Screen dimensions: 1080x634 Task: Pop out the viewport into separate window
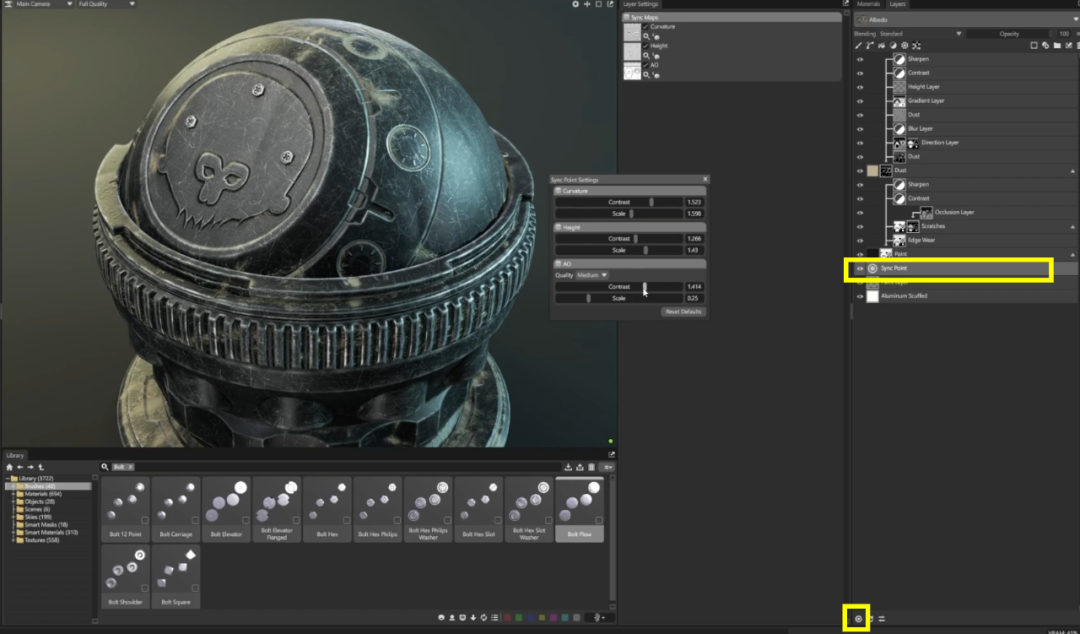point(610,4)
